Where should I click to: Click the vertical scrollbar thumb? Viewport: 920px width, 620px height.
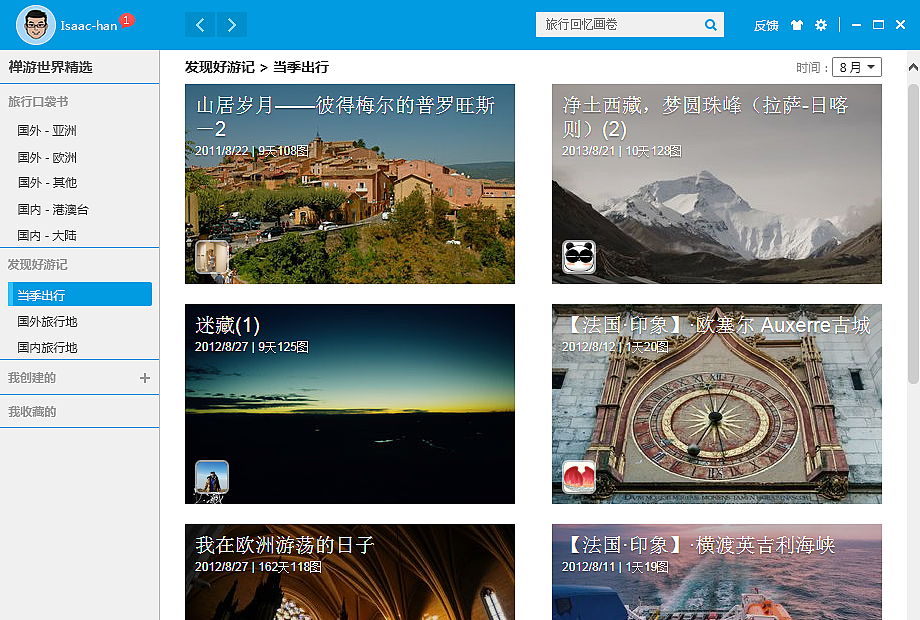pos(914,233)
